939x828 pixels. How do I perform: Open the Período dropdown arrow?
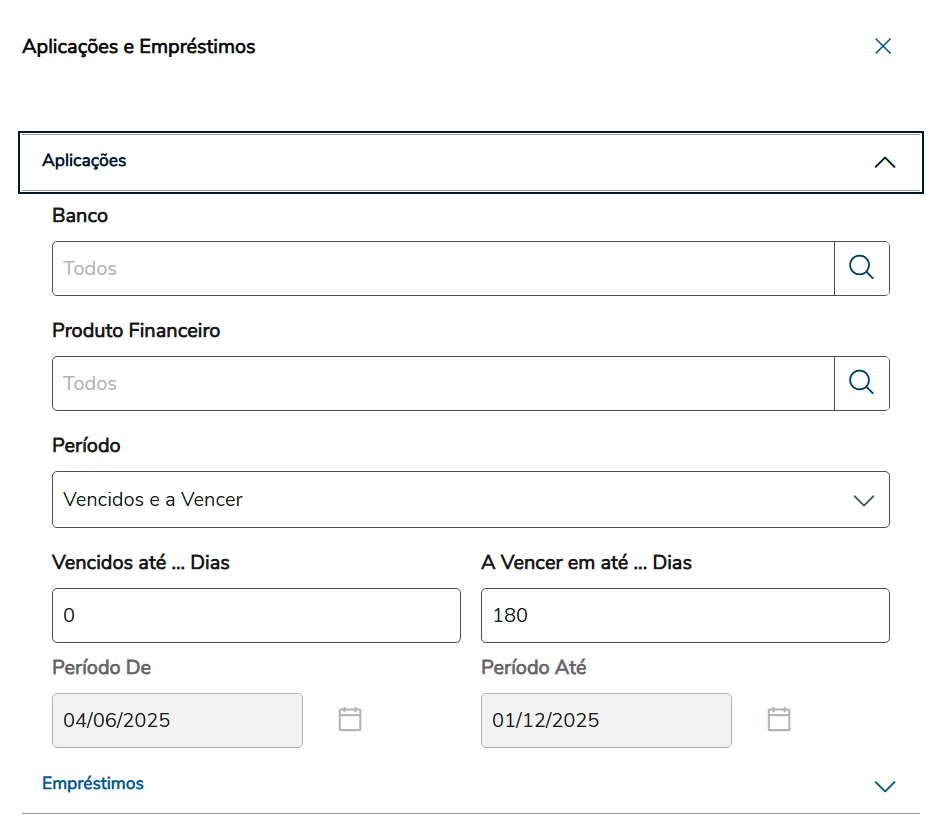[x=864, y=500]
